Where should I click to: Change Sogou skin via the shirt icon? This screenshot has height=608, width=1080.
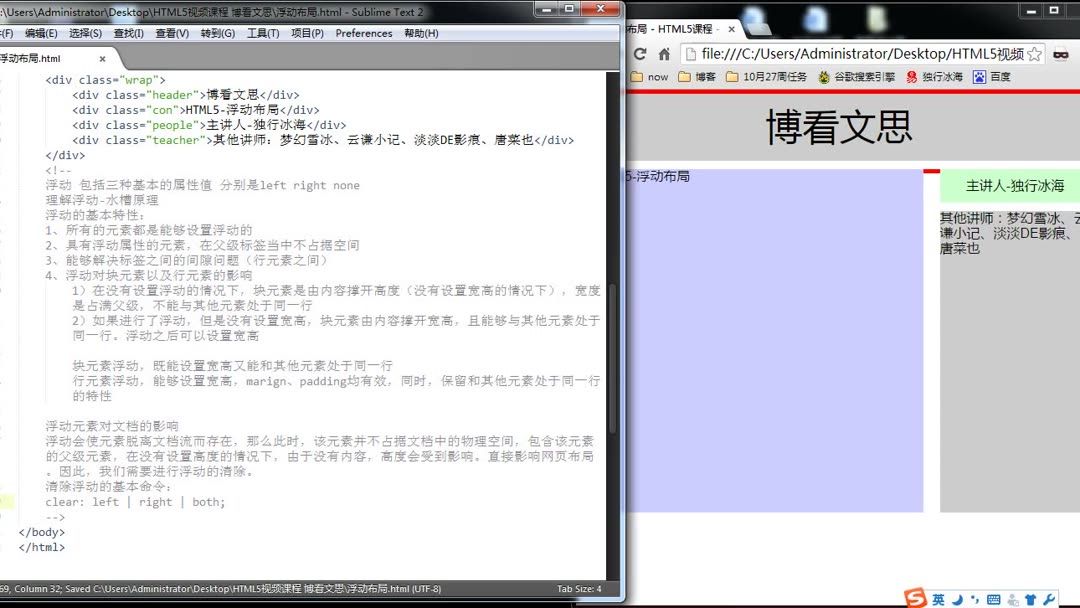[1031, 598]
